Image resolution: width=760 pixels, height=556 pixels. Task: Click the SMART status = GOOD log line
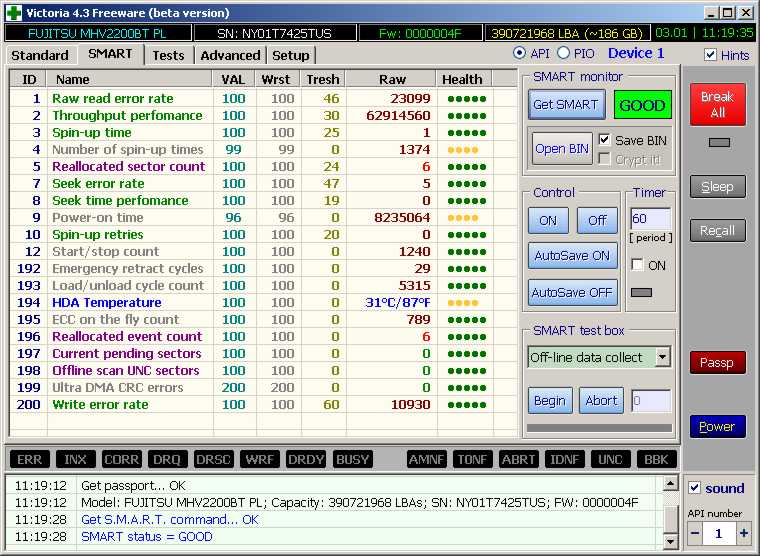(147, 537)
